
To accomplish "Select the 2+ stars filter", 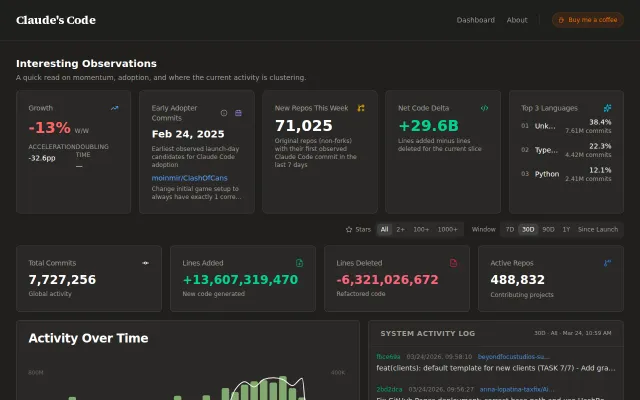I will click(x=400, y=229).
